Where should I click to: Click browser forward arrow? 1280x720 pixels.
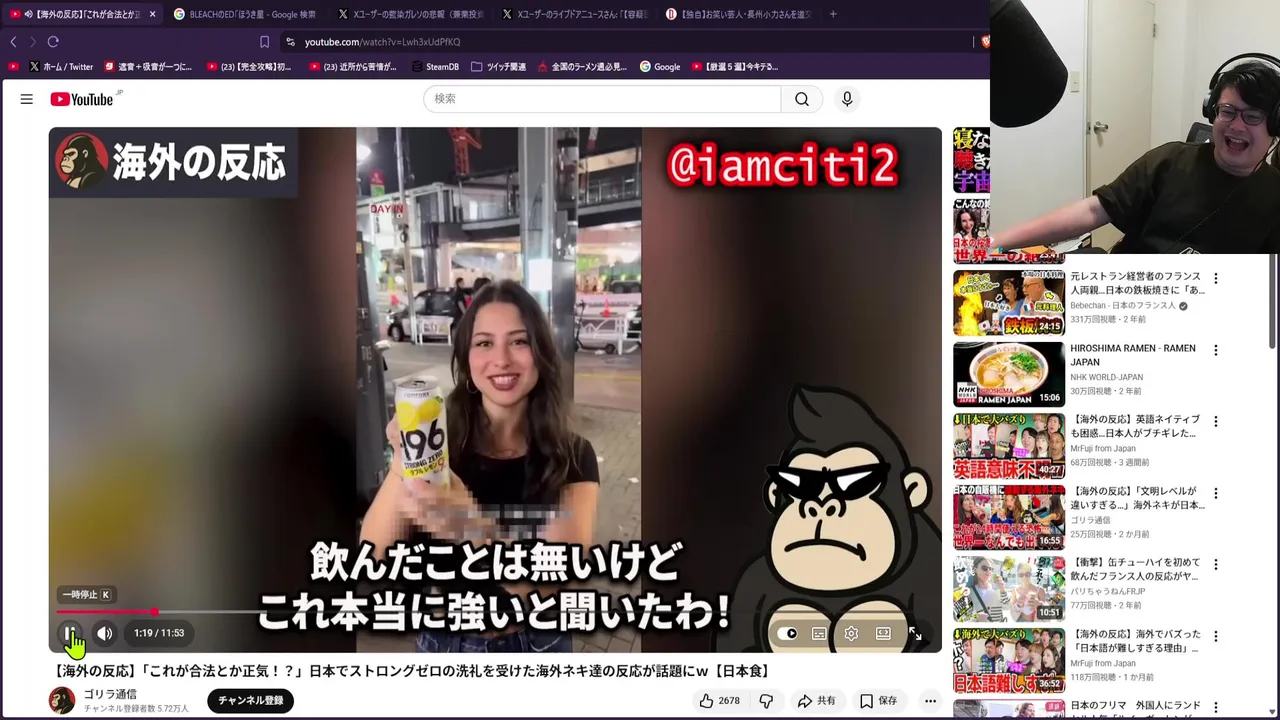tap(32, 42)
